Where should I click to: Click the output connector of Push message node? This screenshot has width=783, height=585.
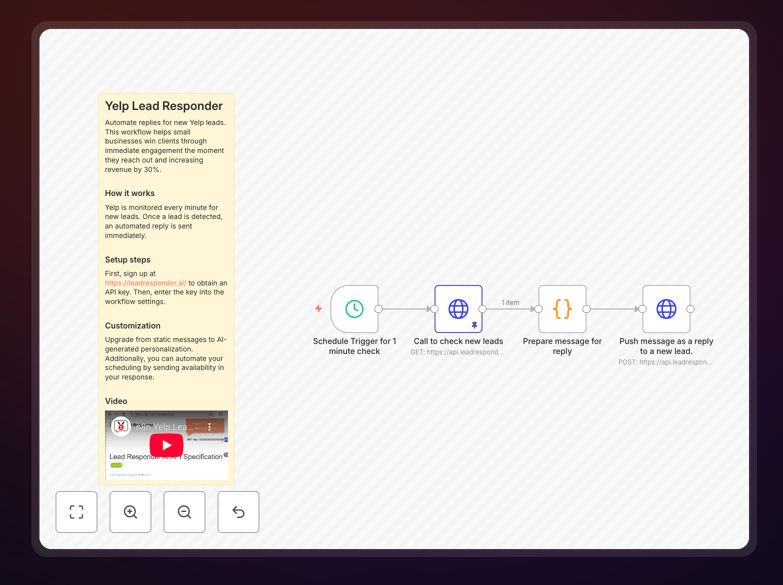pyautogui.click(x=690, y=309)
